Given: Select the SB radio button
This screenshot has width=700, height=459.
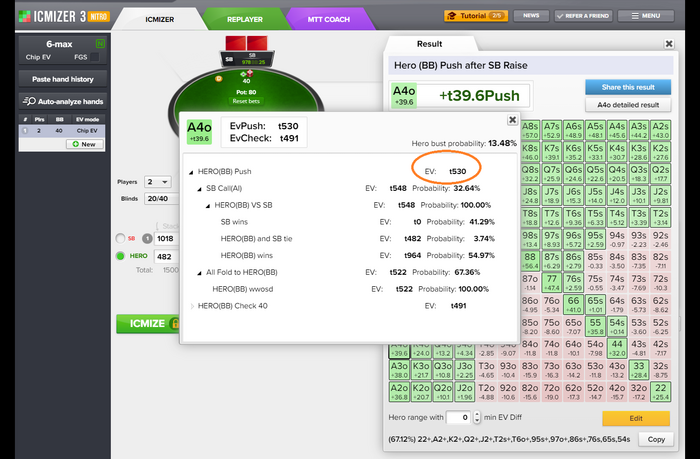Looking at the screenshot, I should [120, 238].
